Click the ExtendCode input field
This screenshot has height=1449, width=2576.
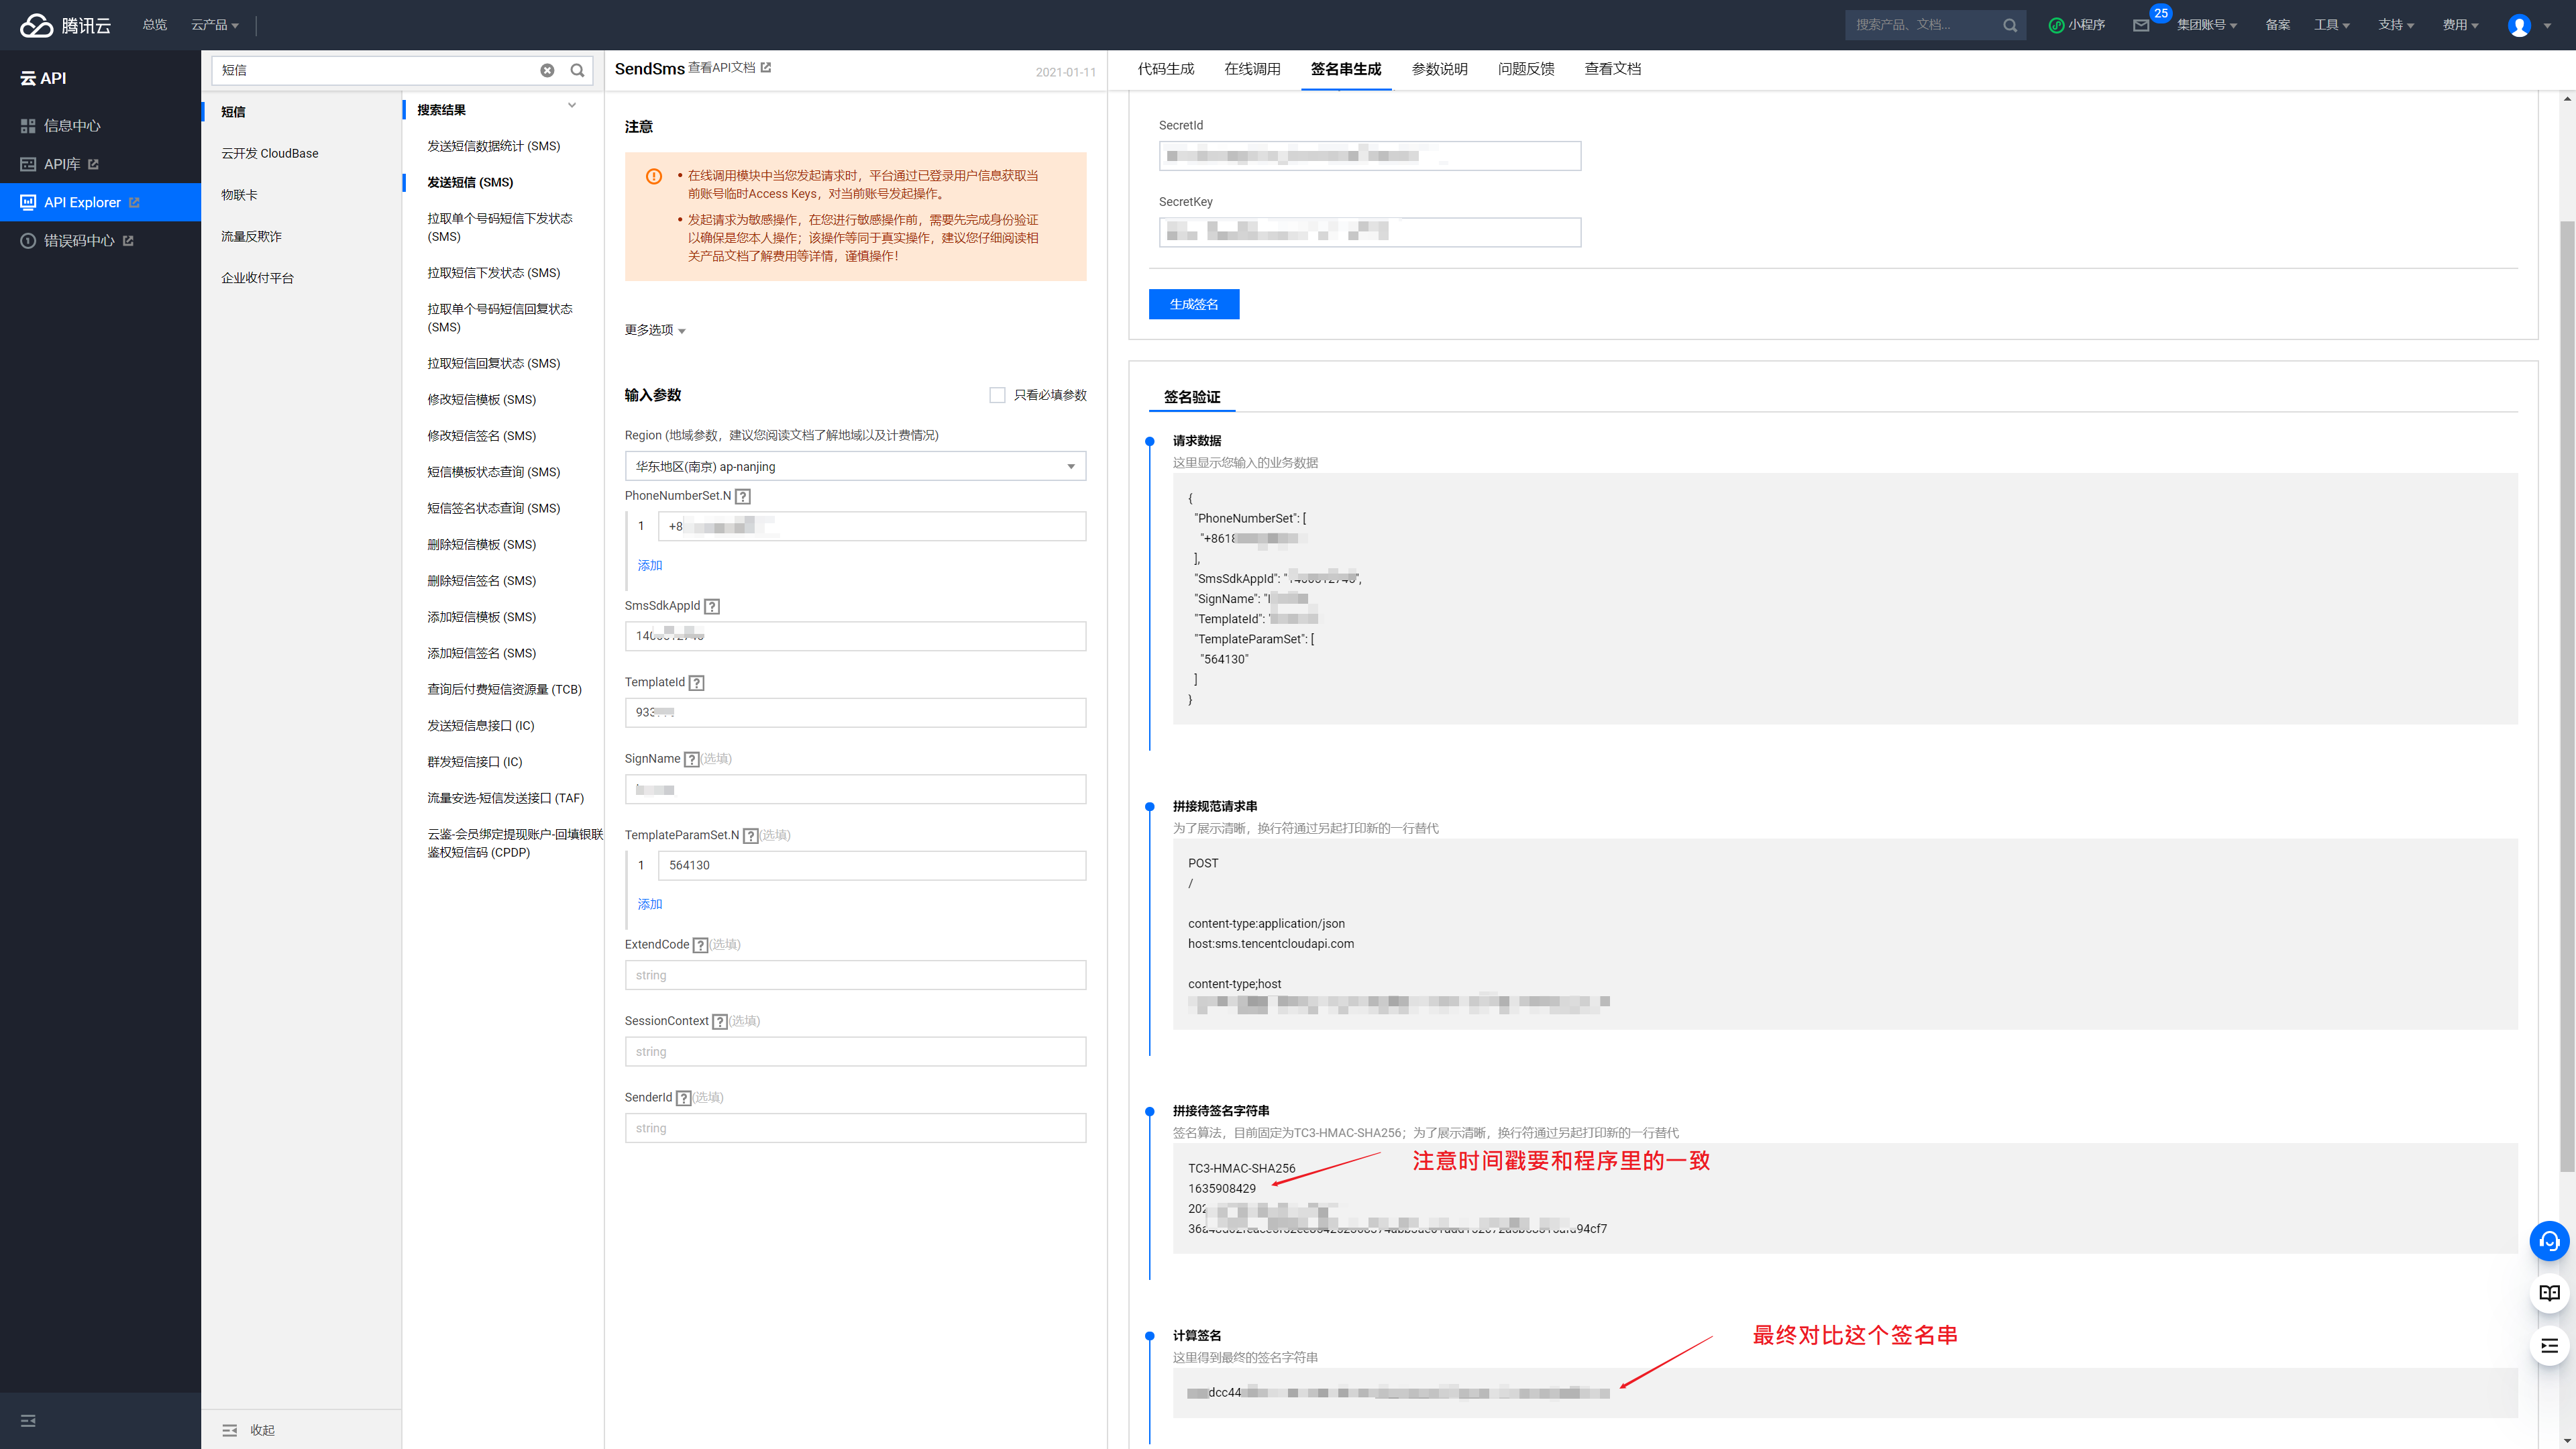[x=855, y=975]
